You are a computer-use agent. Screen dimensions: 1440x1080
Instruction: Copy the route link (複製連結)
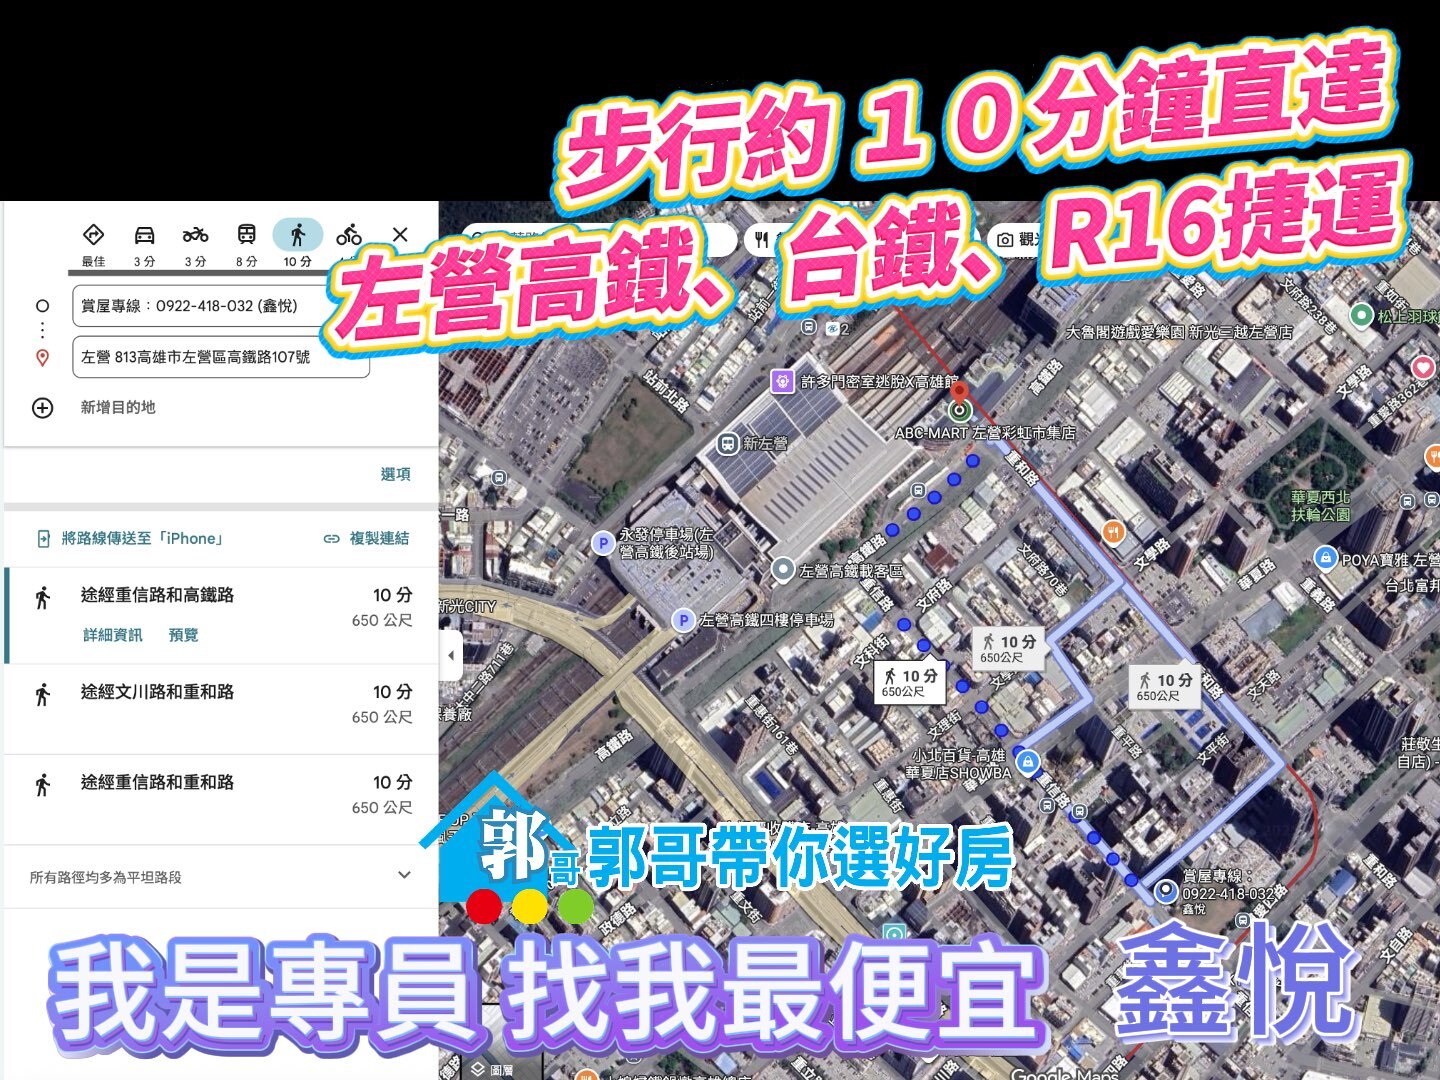click(367, 539)
